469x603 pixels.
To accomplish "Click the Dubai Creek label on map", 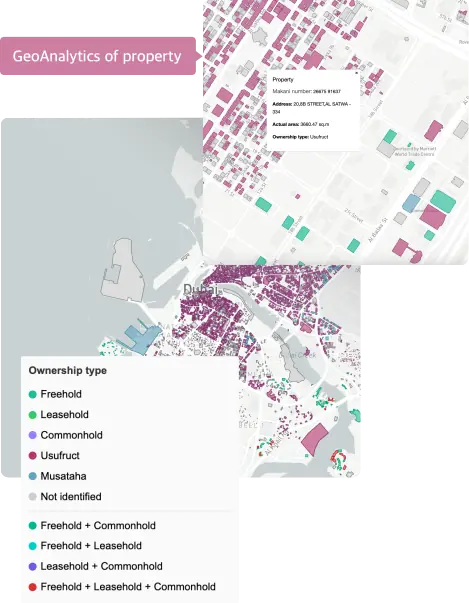I will [x=297, y=355].
